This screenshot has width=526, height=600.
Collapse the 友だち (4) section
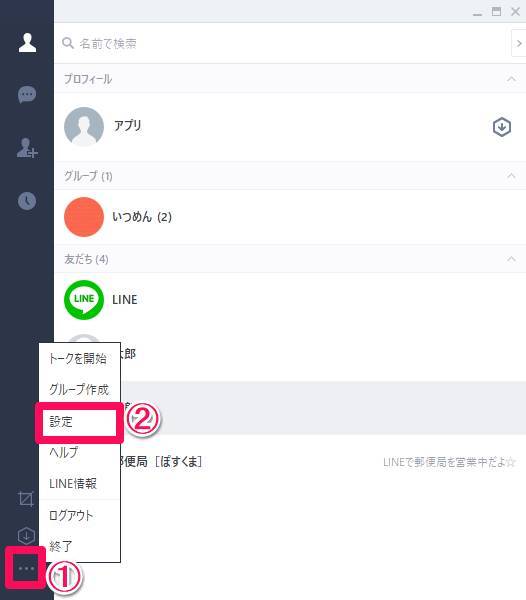coord(511,259)
